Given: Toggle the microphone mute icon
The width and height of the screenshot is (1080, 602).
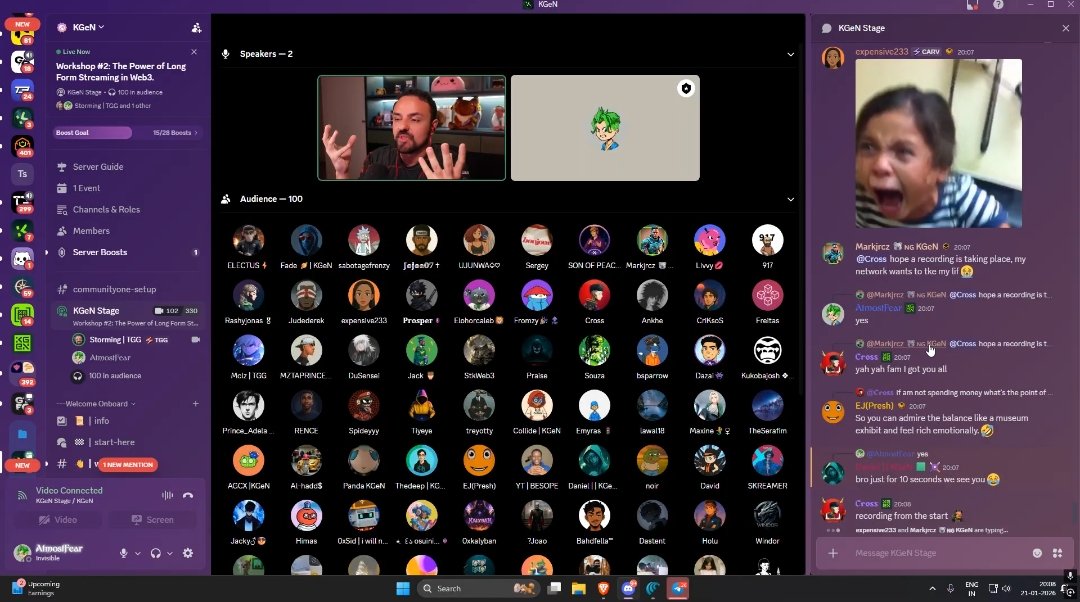Looking at the screenshot, I should (x=124, y=553).
